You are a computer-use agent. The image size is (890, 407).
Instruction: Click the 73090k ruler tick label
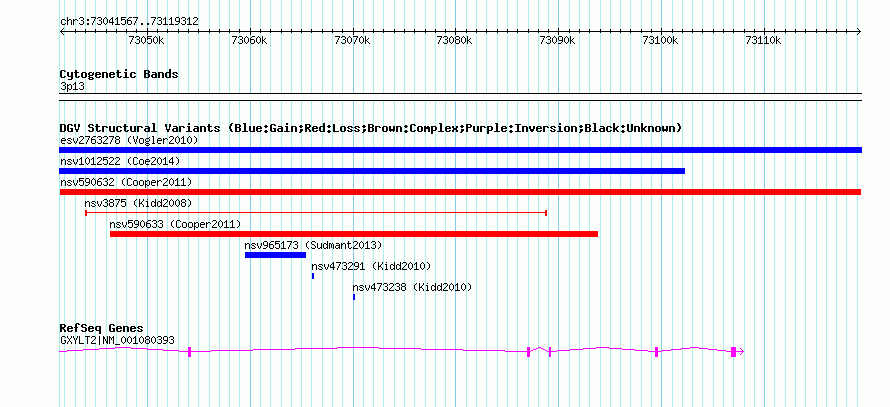[557, 41]
